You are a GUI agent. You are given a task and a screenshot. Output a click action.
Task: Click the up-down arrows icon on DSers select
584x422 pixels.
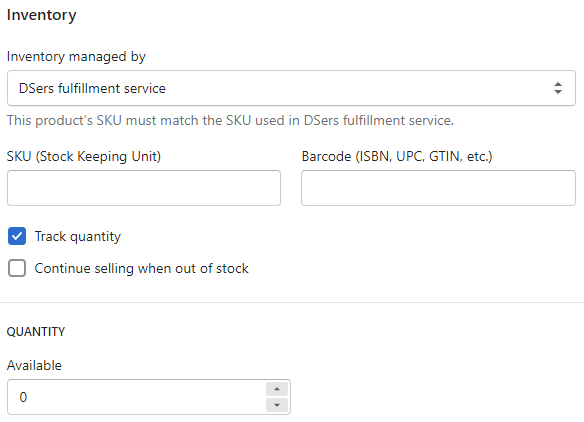(x=558, y=88)
